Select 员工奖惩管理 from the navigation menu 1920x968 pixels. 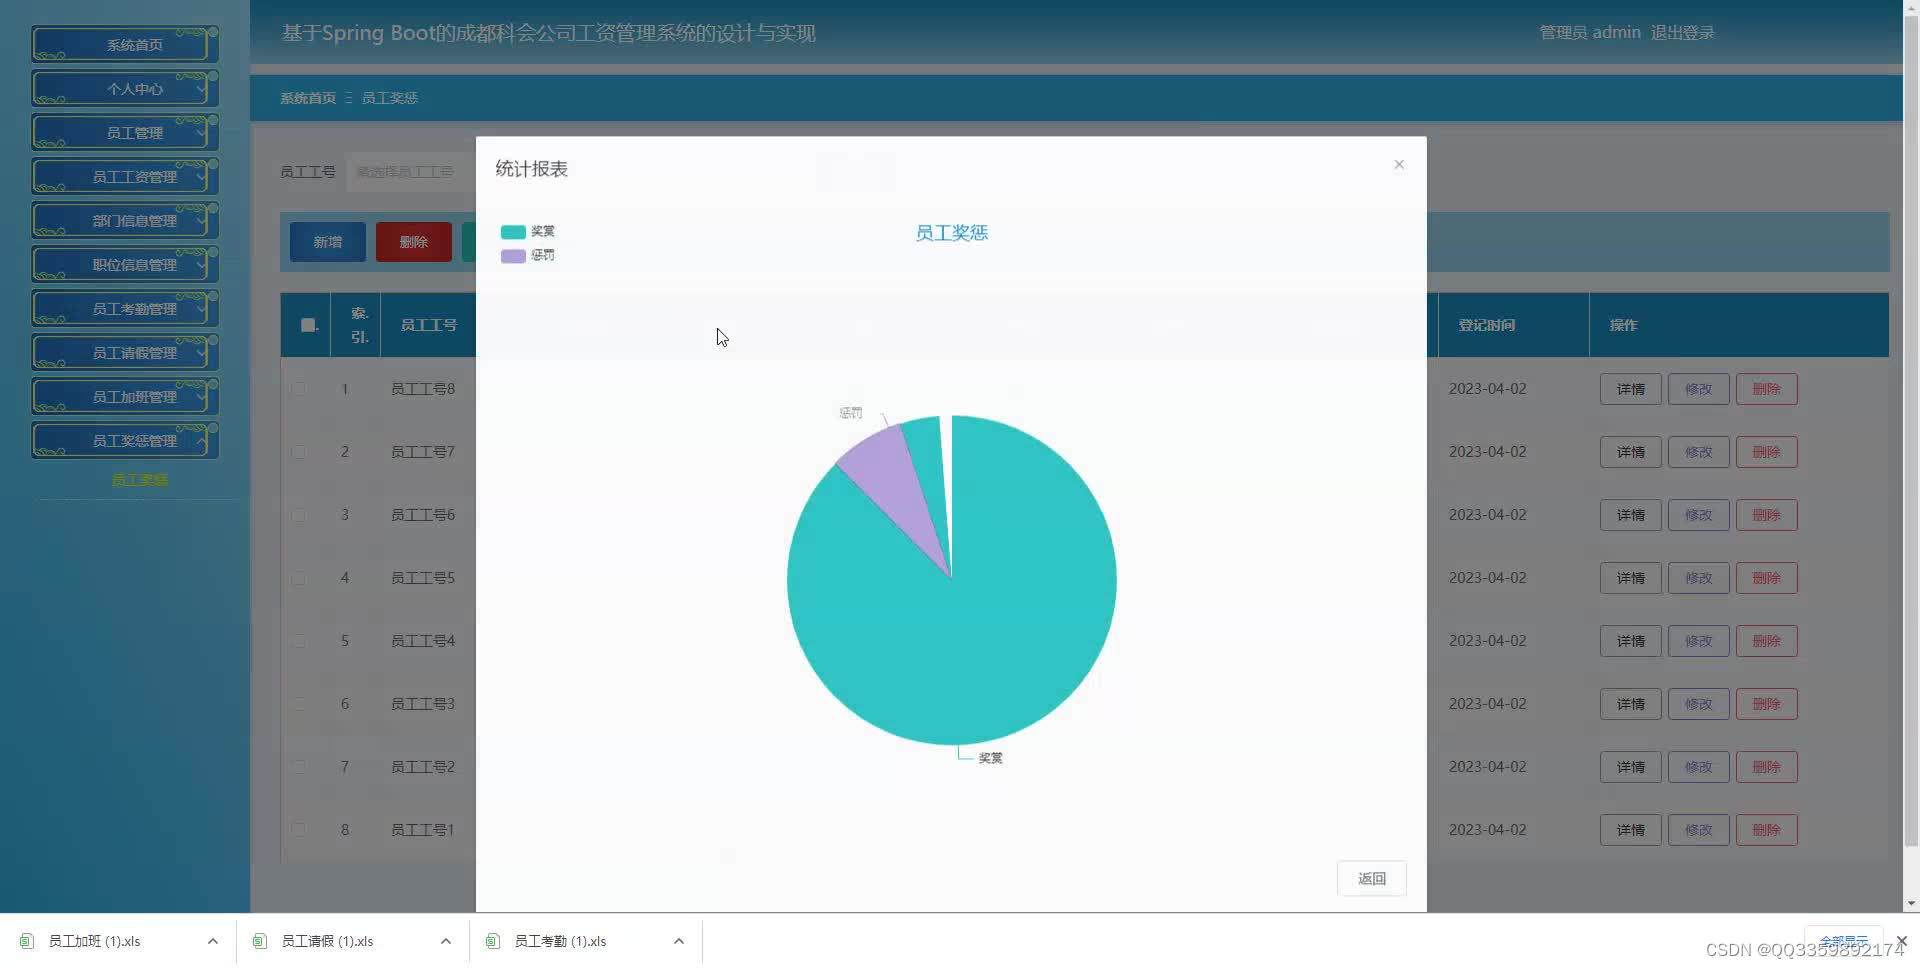(x=124, y=440)
